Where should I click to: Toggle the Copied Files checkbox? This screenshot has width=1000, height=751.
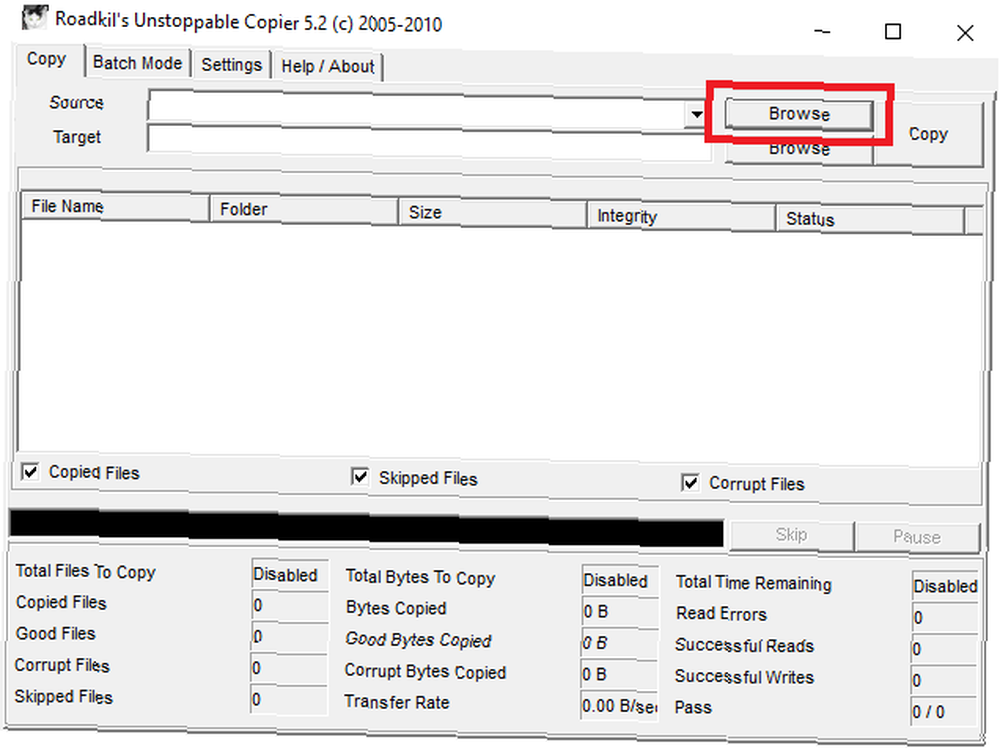[30, 472]
